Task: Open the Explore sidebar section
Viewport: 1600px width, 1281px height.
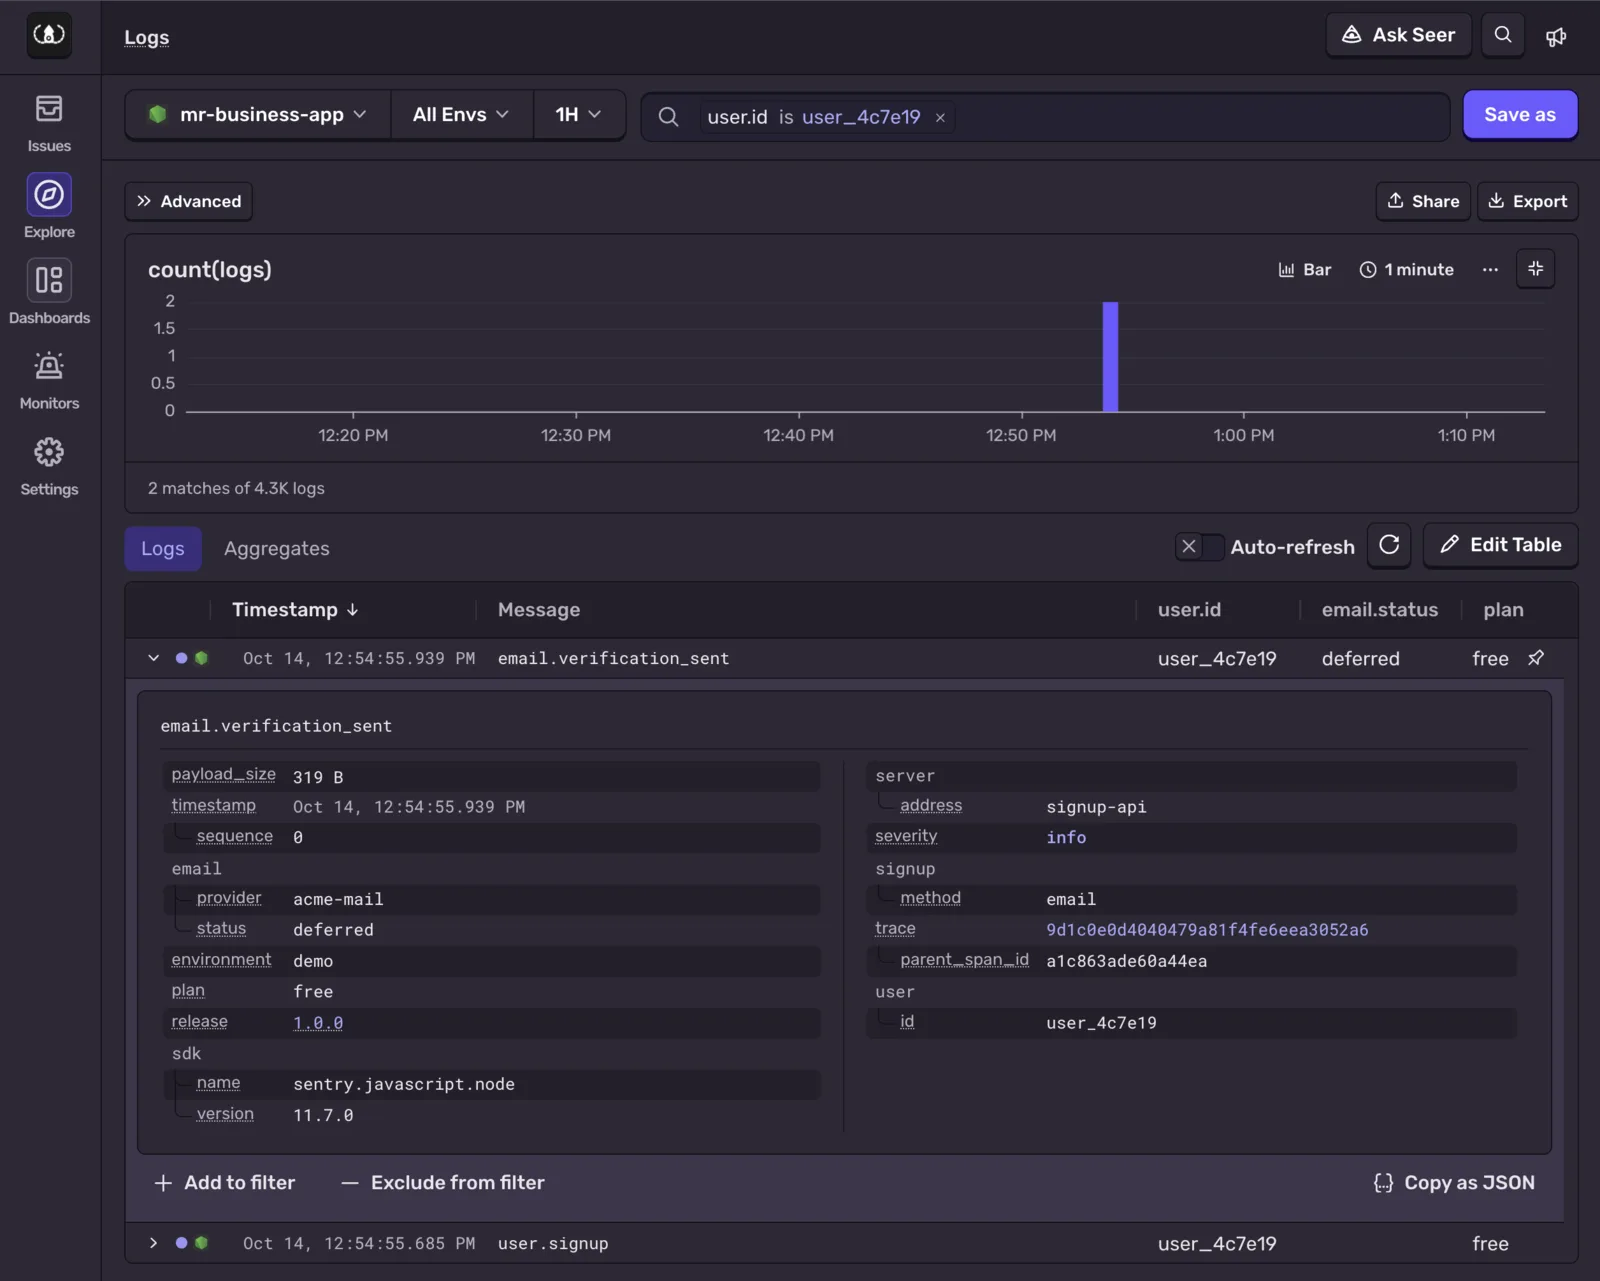Action: click(x=49, y=207)
